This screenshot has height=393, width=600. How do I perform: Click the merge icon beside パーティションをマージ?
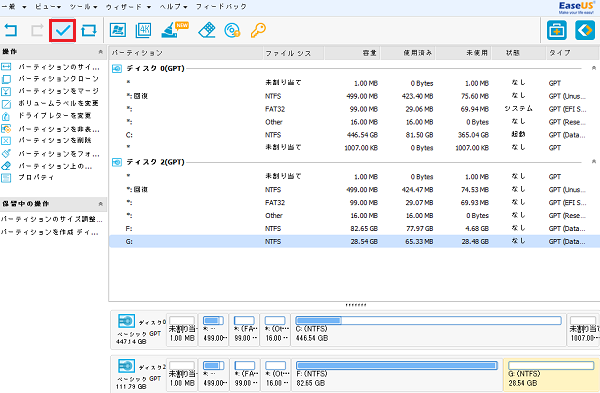(6, 91)
